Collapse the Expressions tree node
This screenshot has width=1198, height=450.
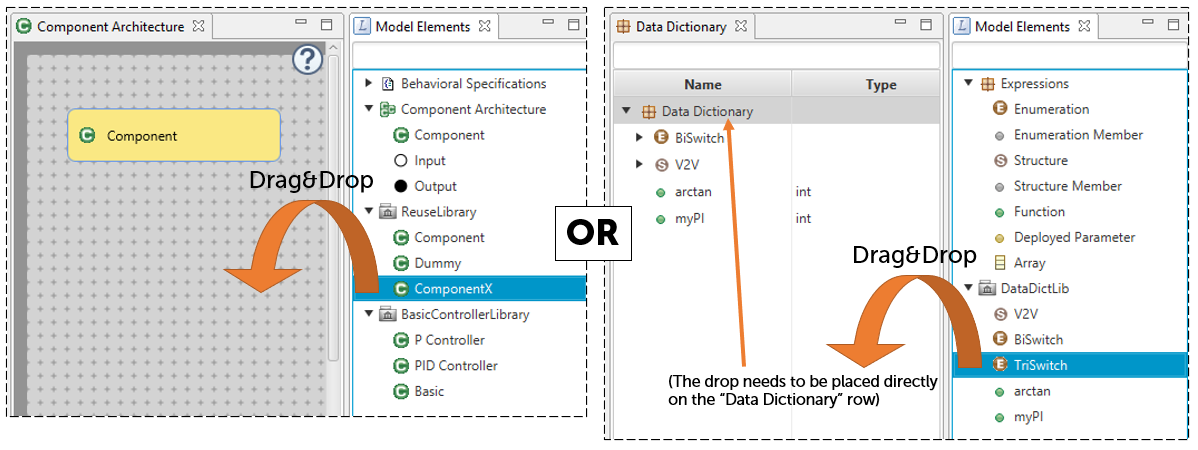(969, 83)
